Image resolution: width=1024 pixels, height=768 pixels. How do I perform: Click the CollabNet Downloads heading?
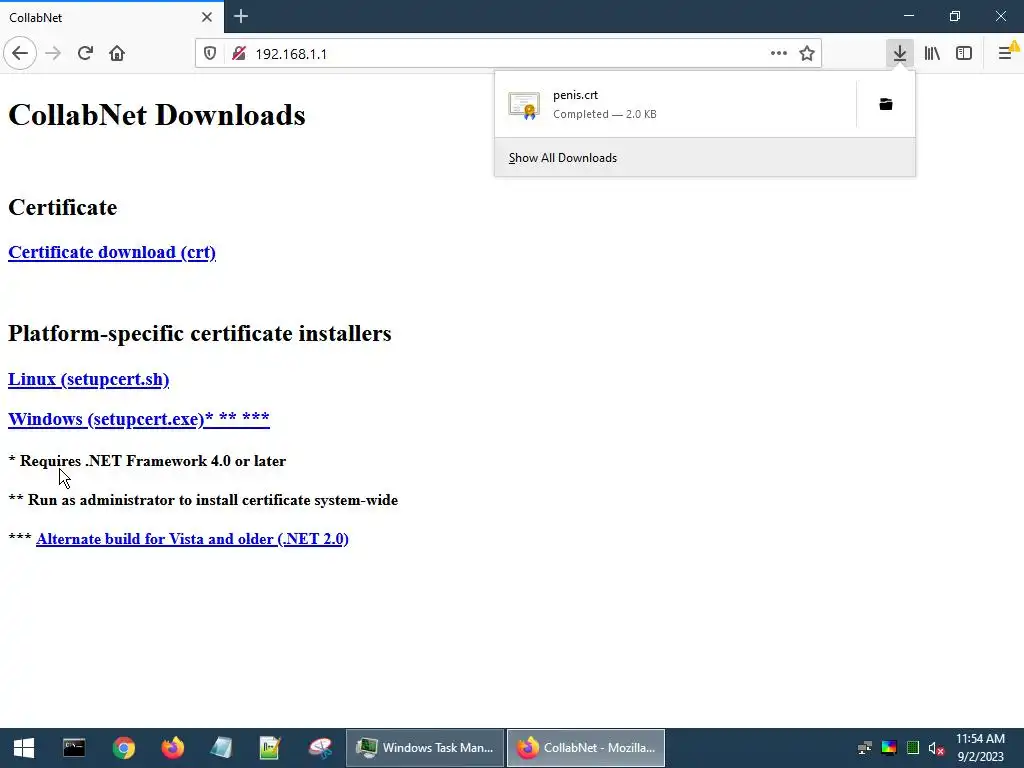coord(157,115)
